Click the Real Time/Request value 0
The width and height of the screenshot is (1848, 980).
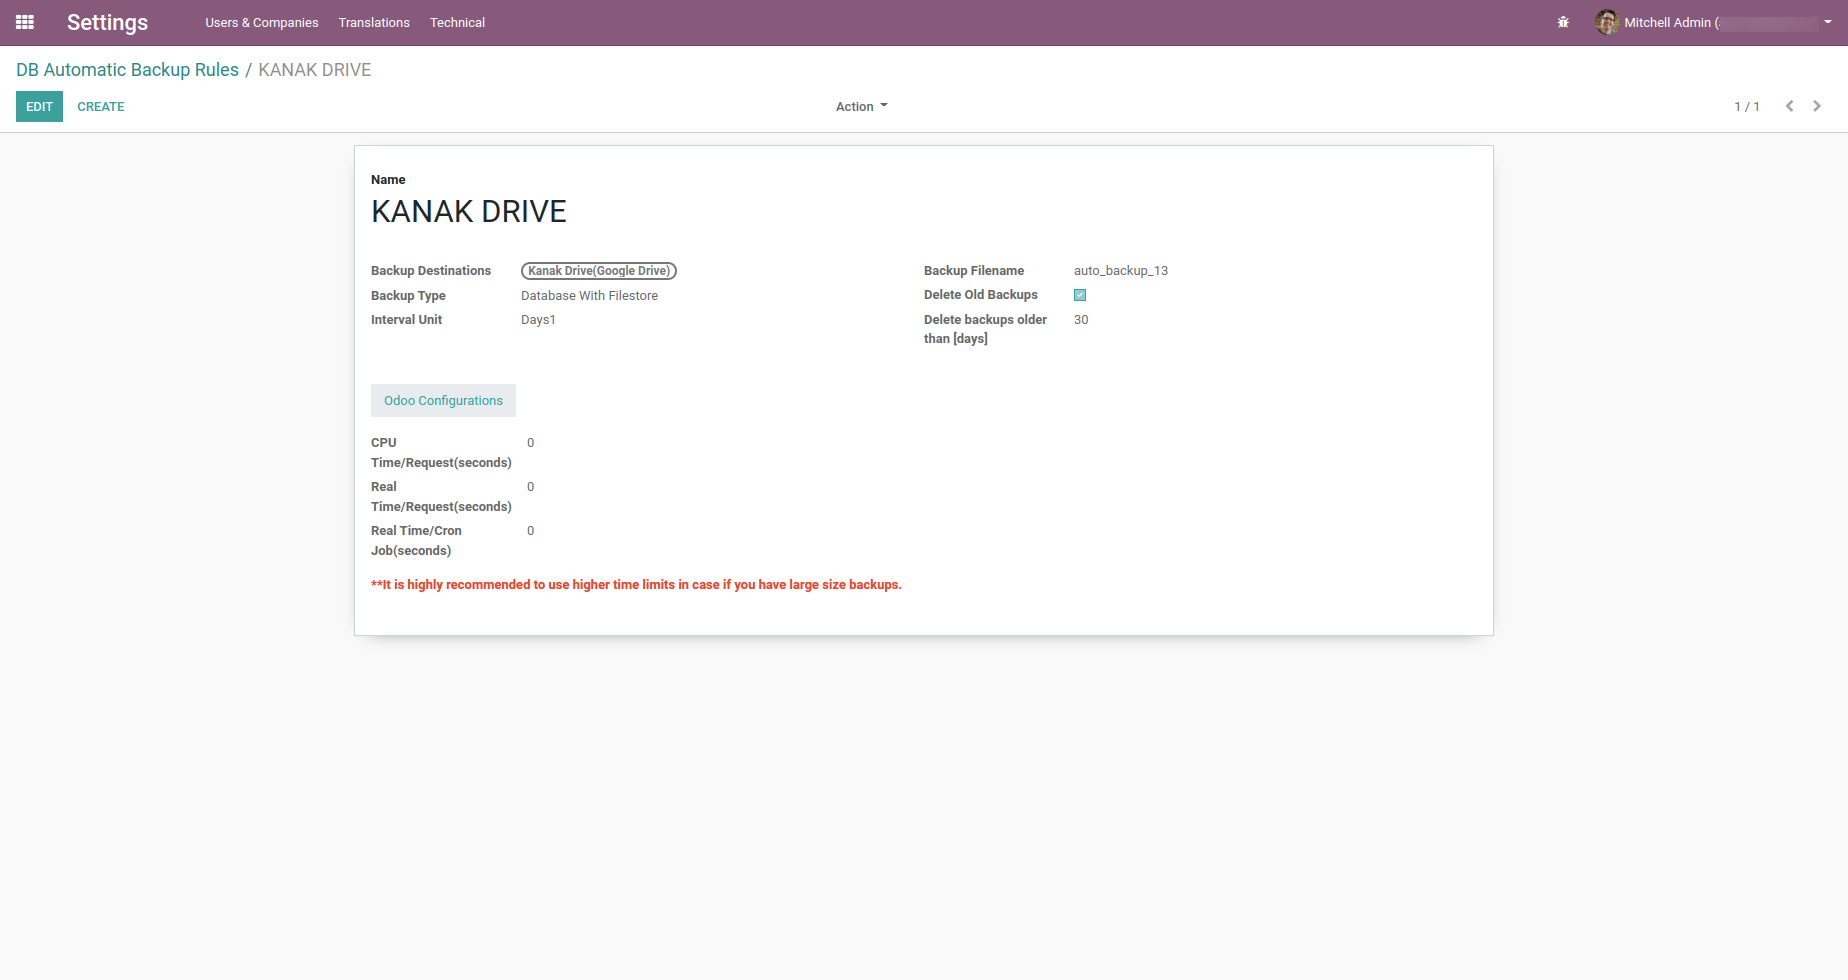(530, 487)
